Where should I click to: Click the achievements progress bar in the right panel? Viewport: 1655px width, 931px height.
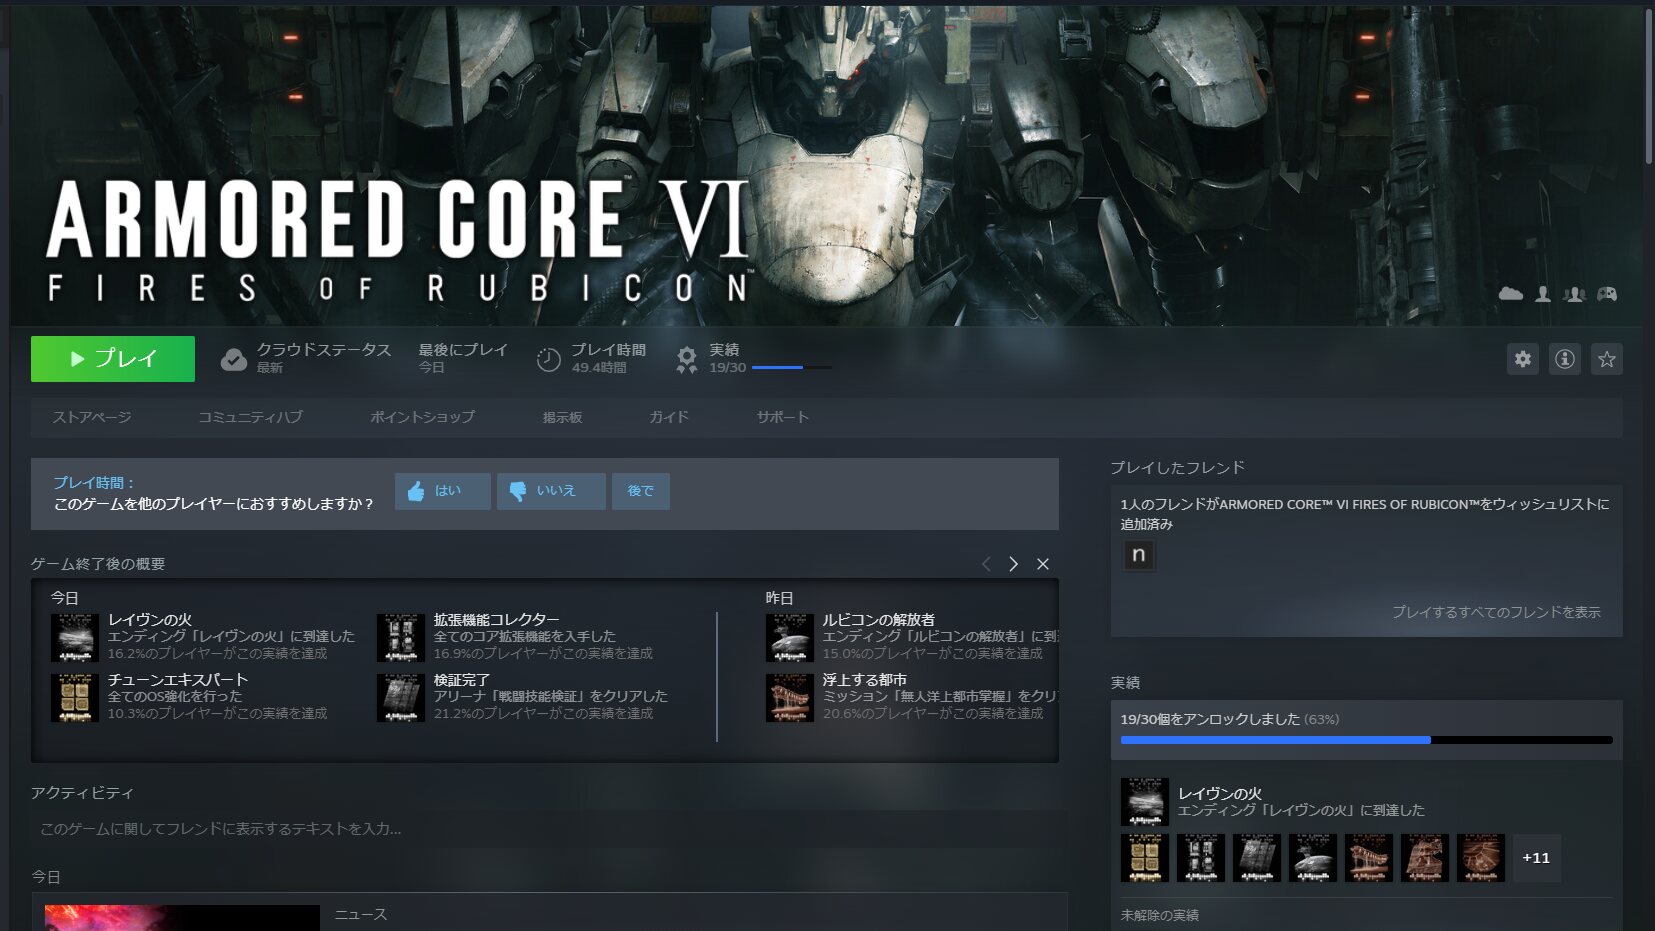(x=1366, y=740)
